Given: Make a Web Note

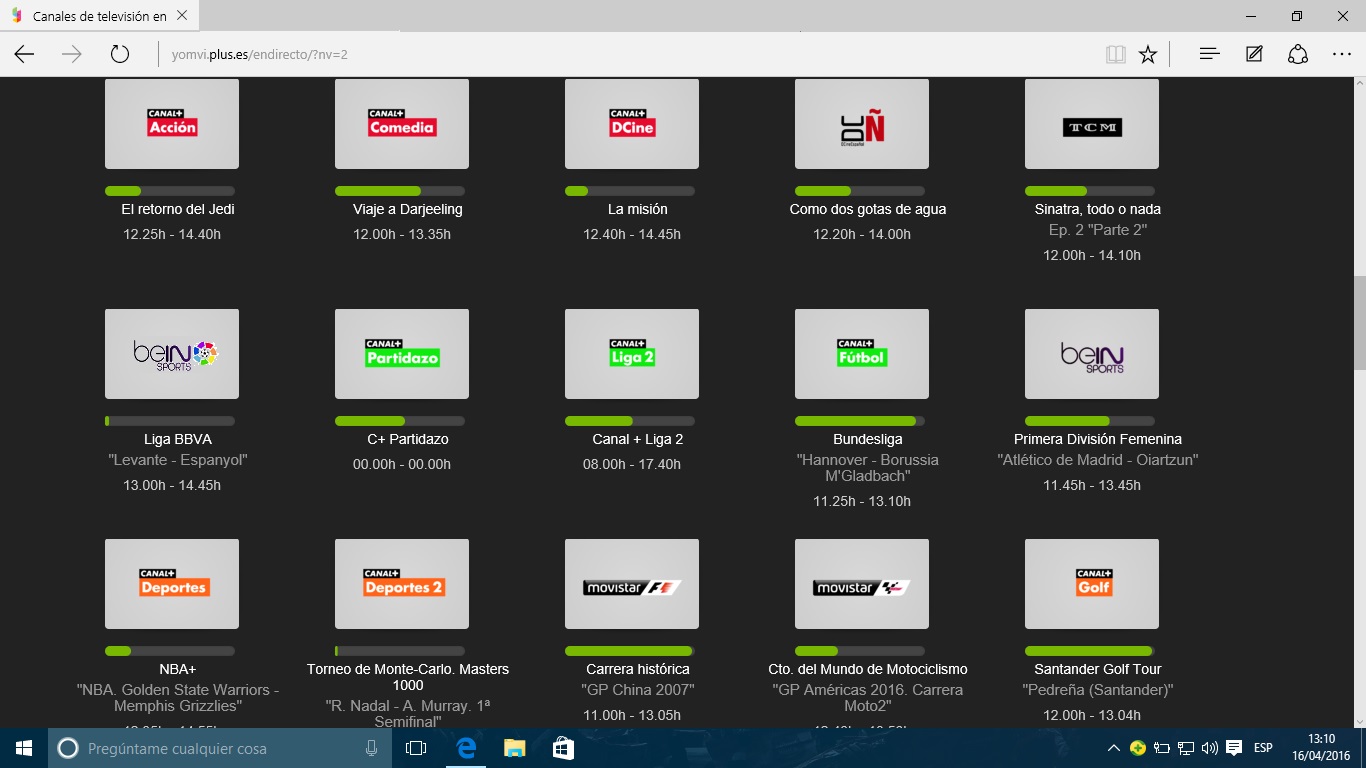Looking at the screenshot, I should pyautogui.click(x=1254, y=54).
